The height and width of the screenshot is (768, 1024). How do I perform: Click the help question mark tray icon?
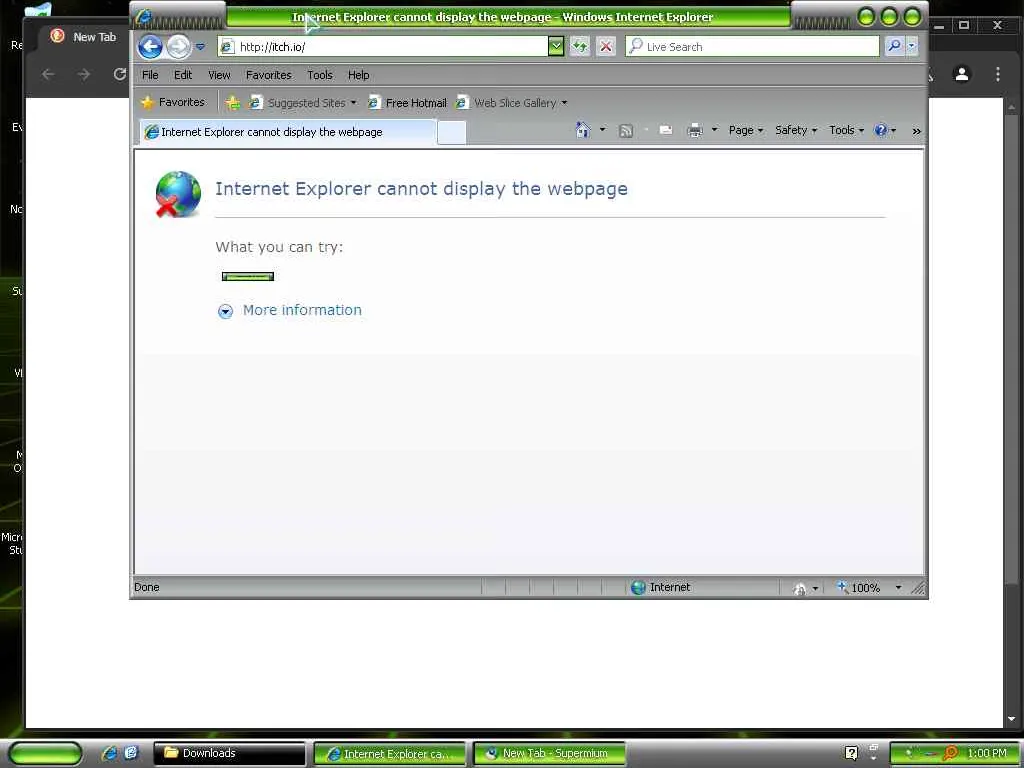(x=851, y=753)
